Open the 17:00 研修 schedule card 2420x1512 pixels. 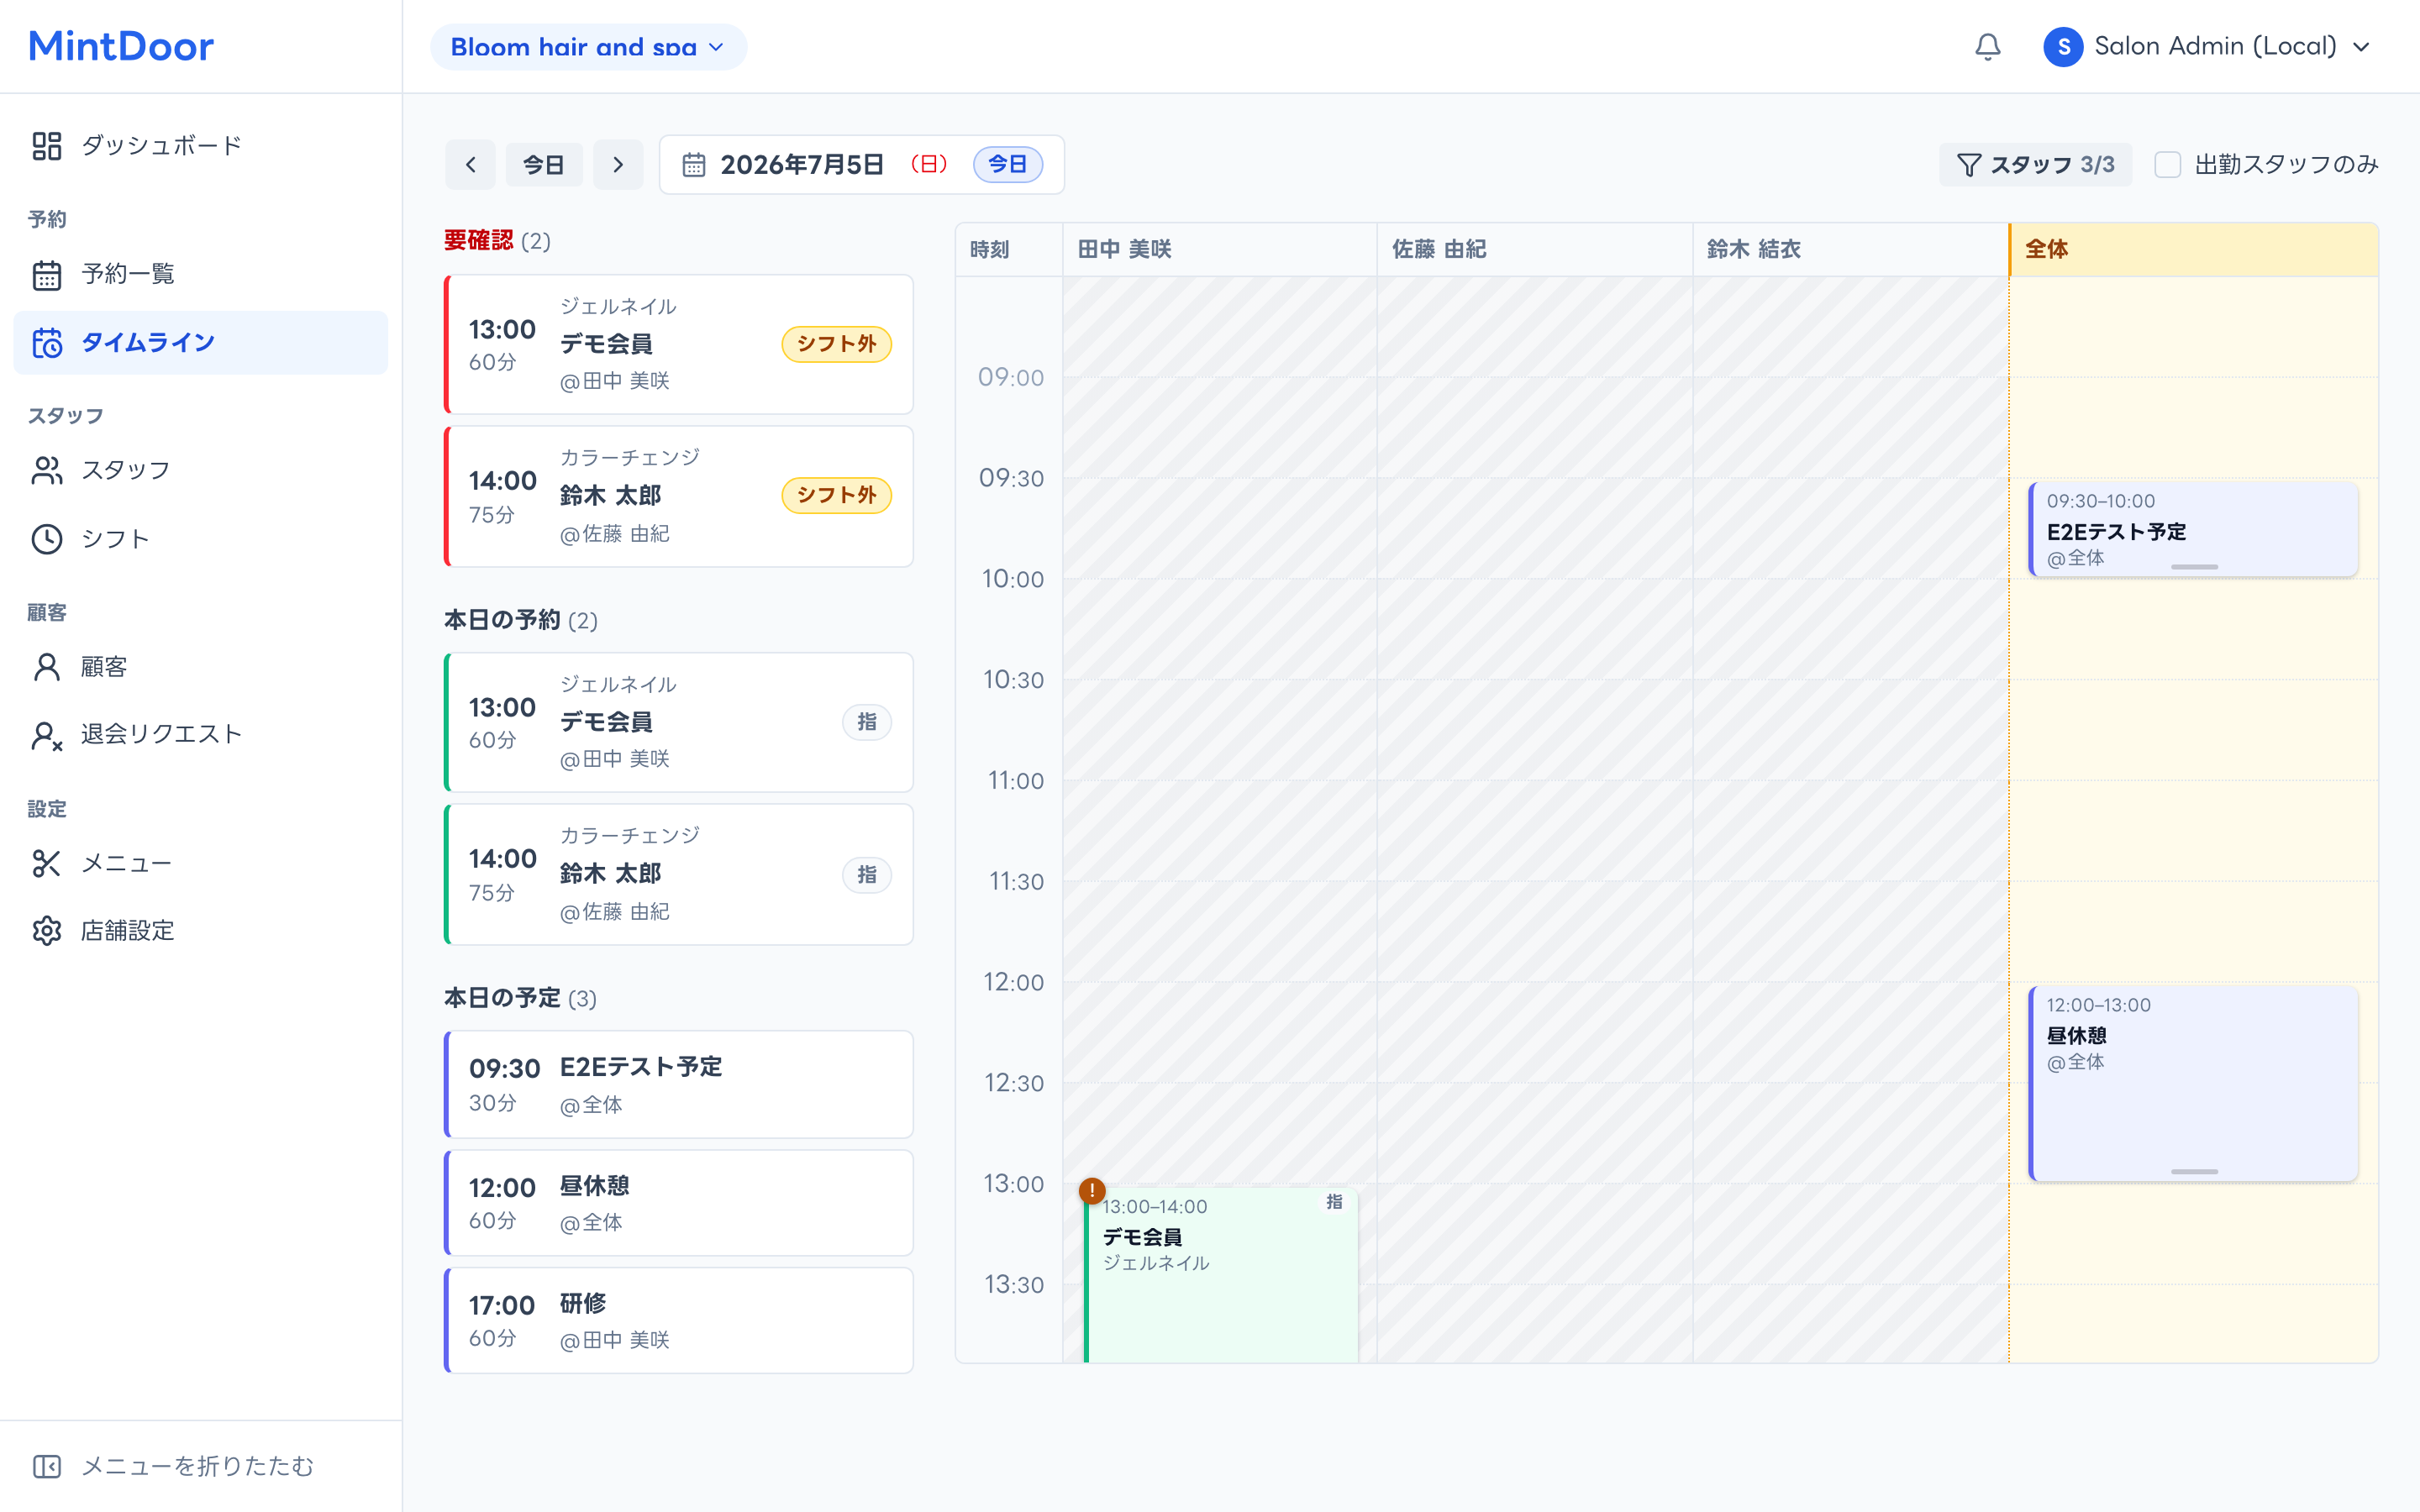coord(679,1321)
